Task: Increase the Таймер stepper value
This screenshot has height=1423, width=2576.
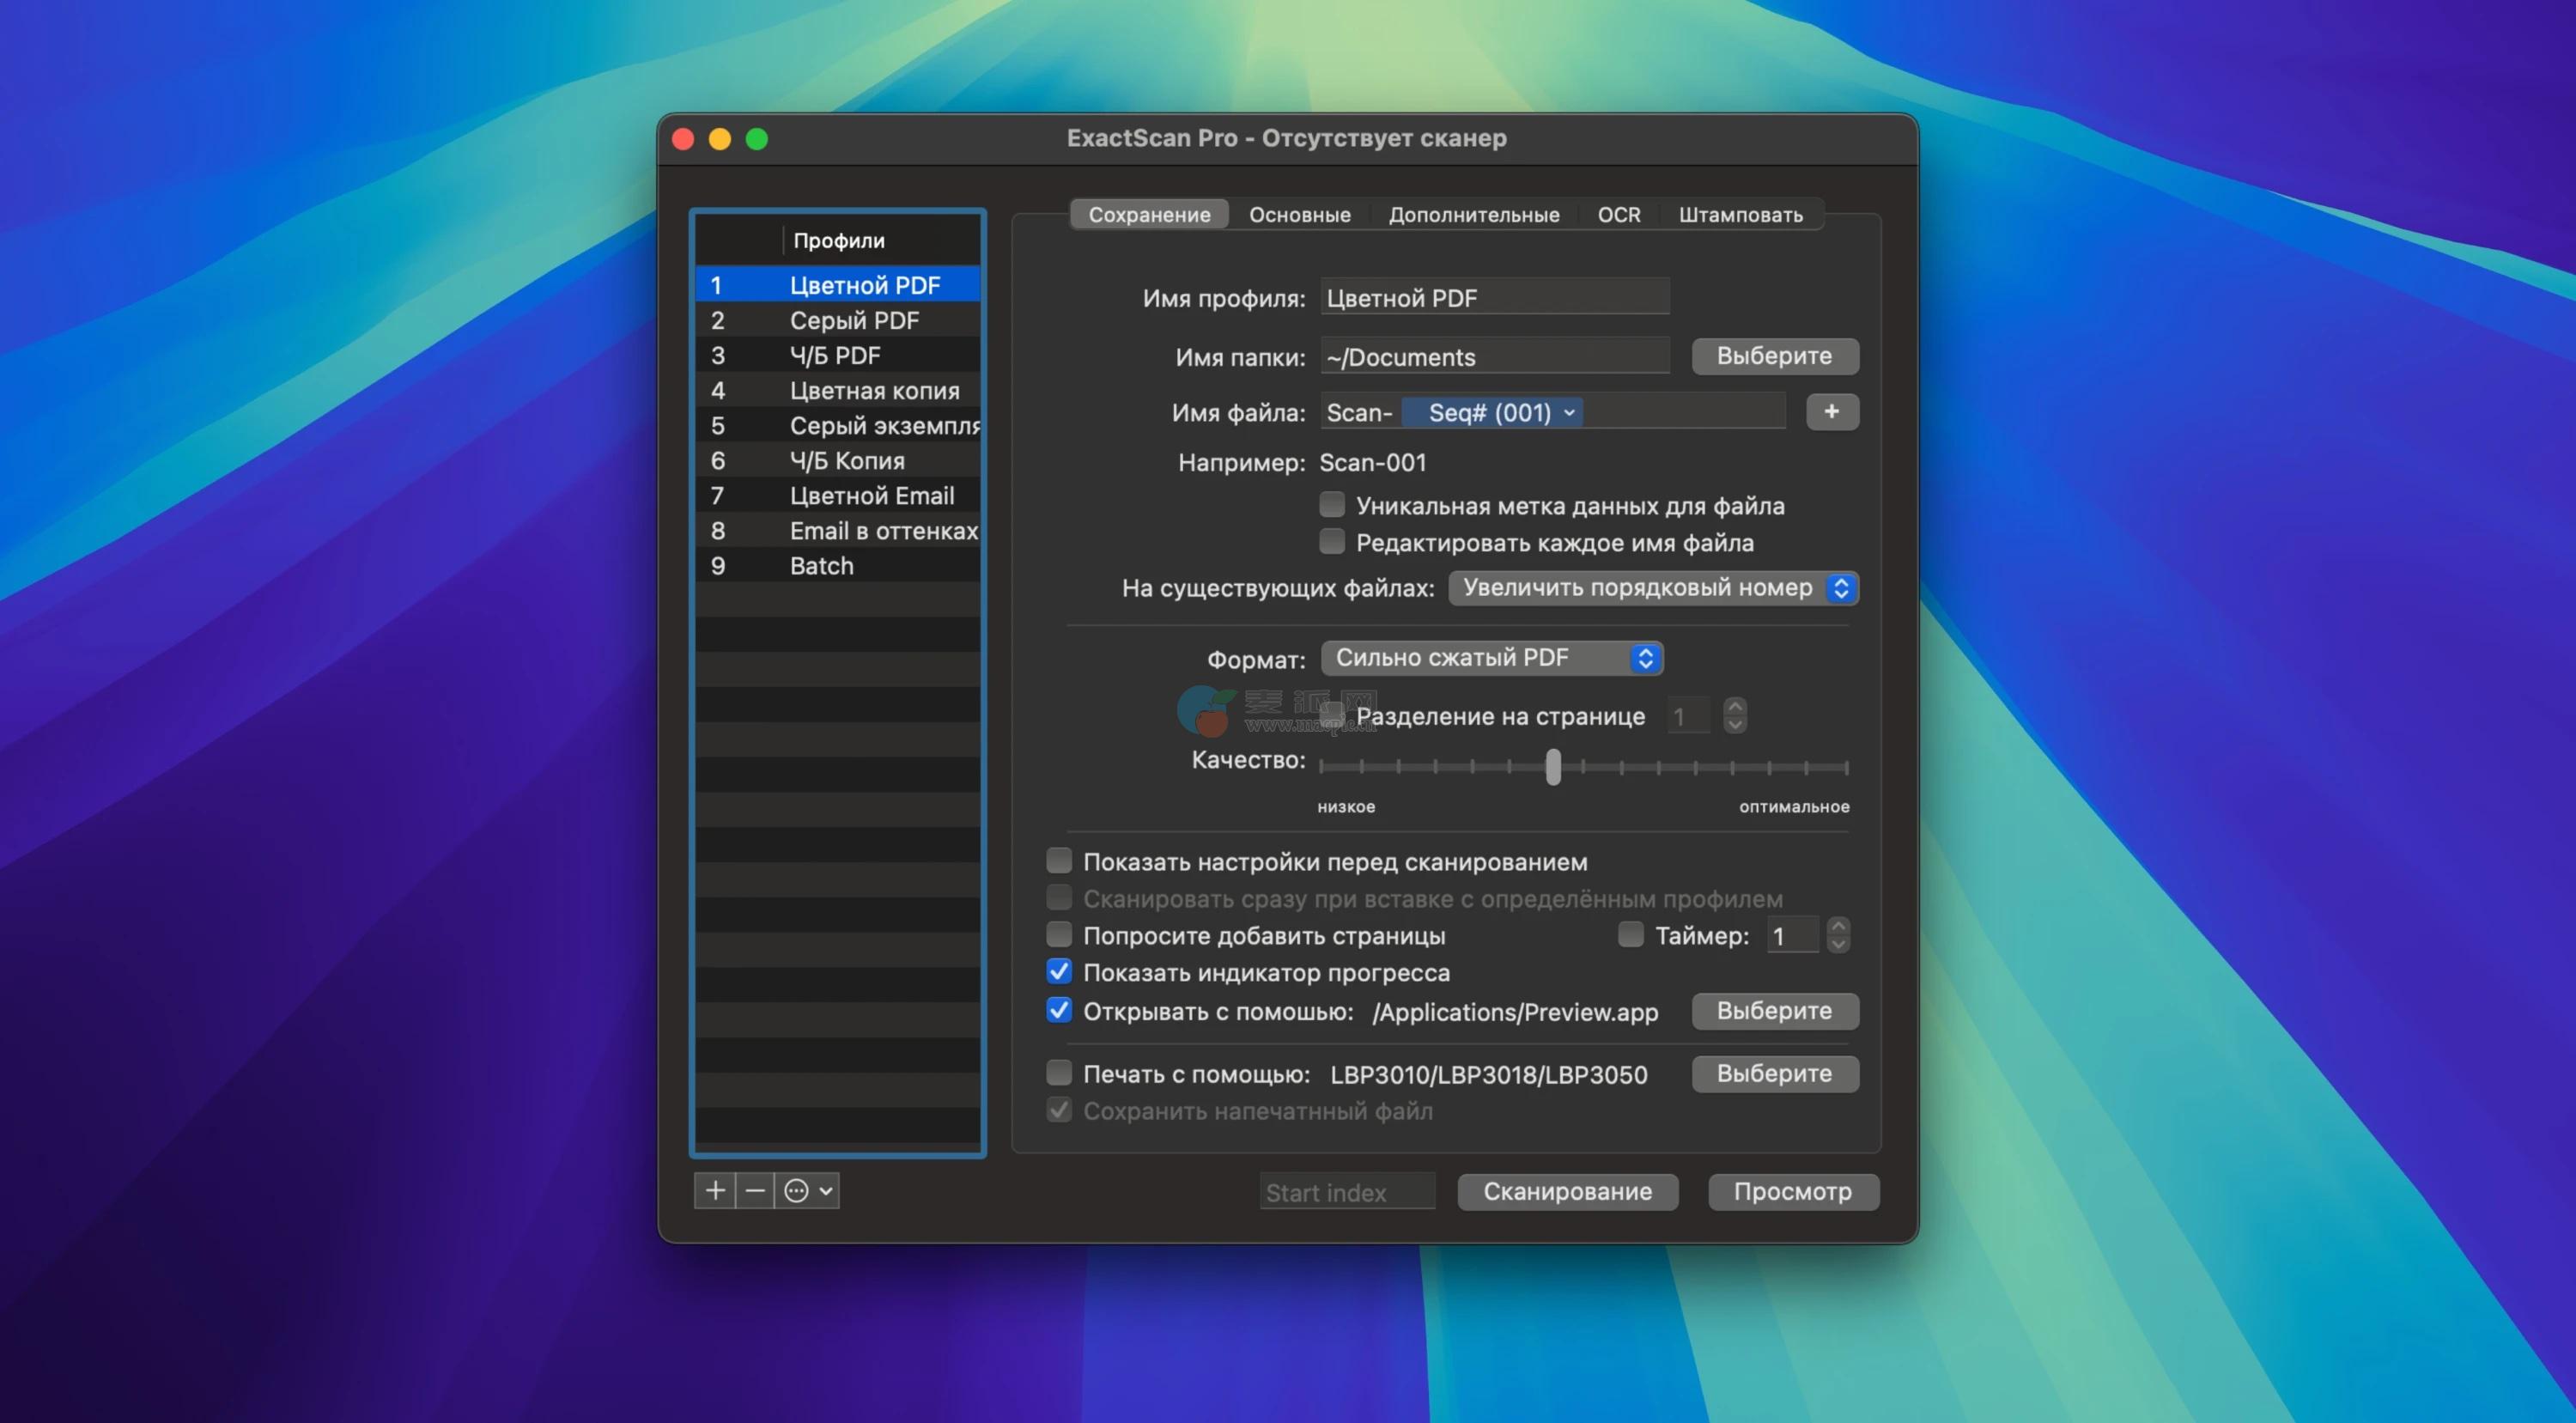Action: coord(1838,927)
